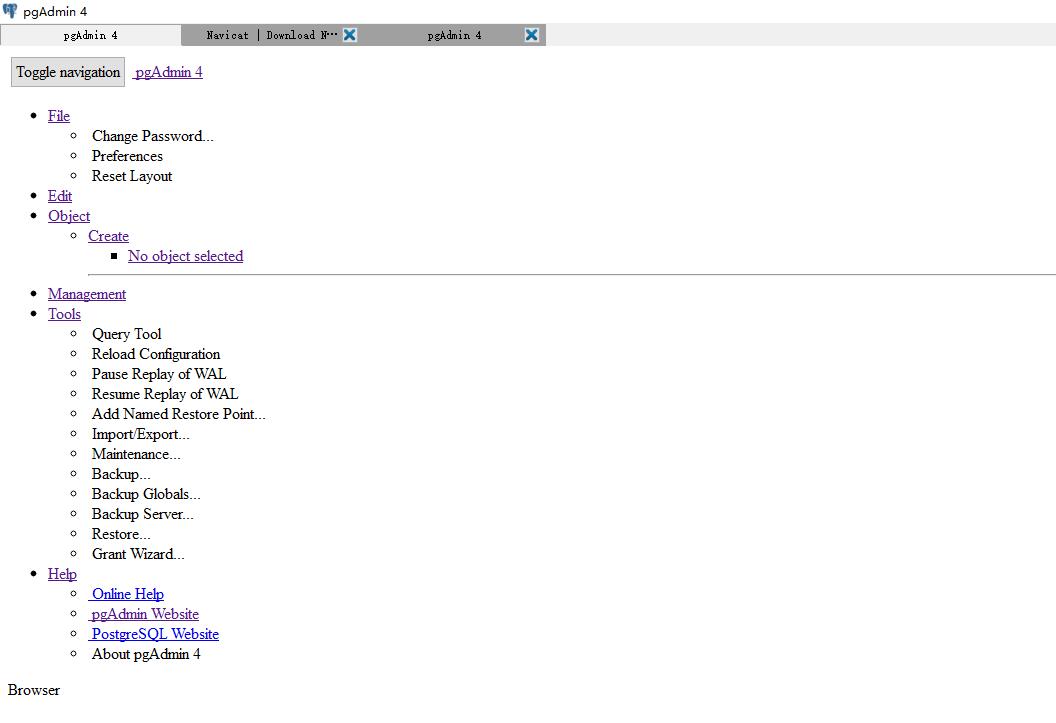Open the Restore... entry
Viewport: 1056px width, 723px height.
(121, 535)
